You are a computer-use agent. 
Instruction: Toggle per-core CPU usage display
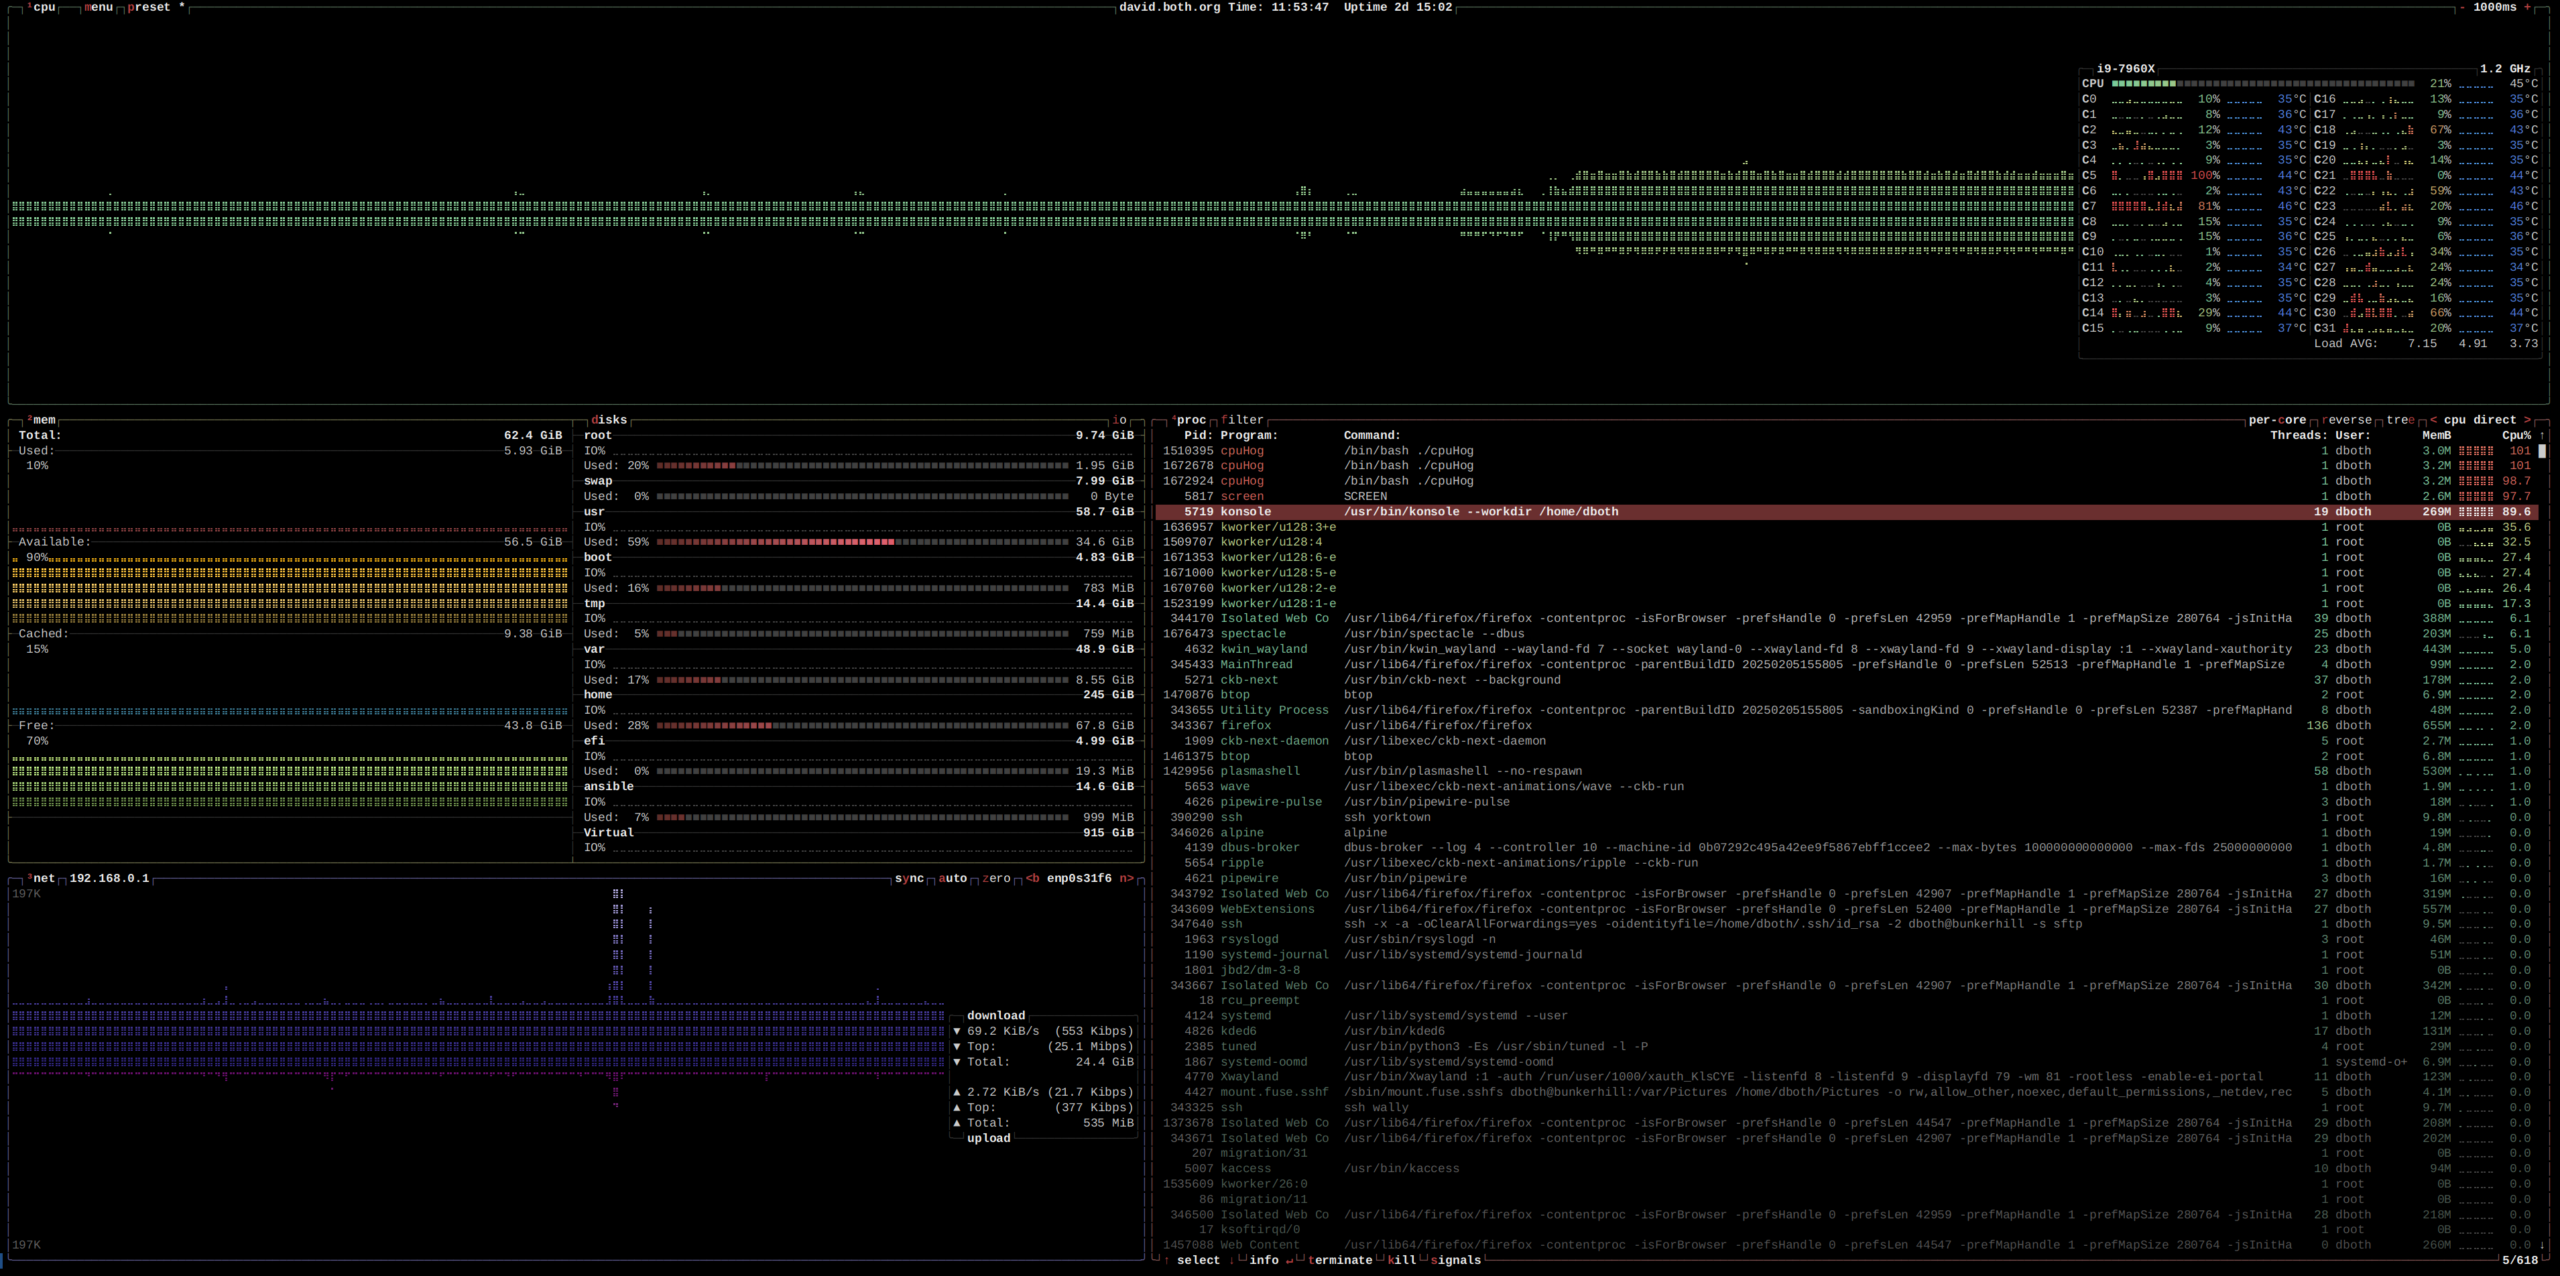[x=2278, y=419]
